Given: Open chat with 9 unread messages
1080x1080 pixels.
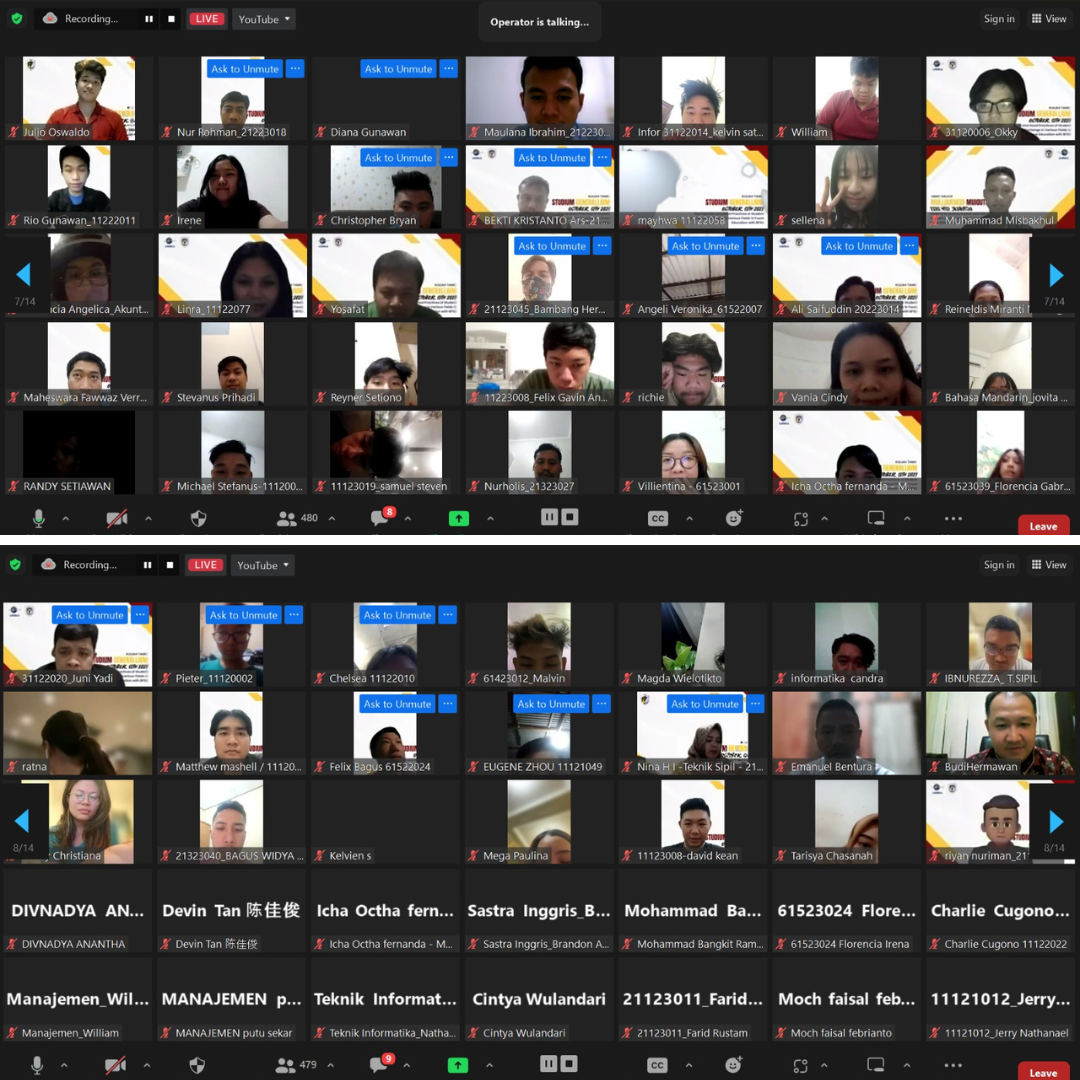Looking at the screenshot, I should pos(381,1063).
